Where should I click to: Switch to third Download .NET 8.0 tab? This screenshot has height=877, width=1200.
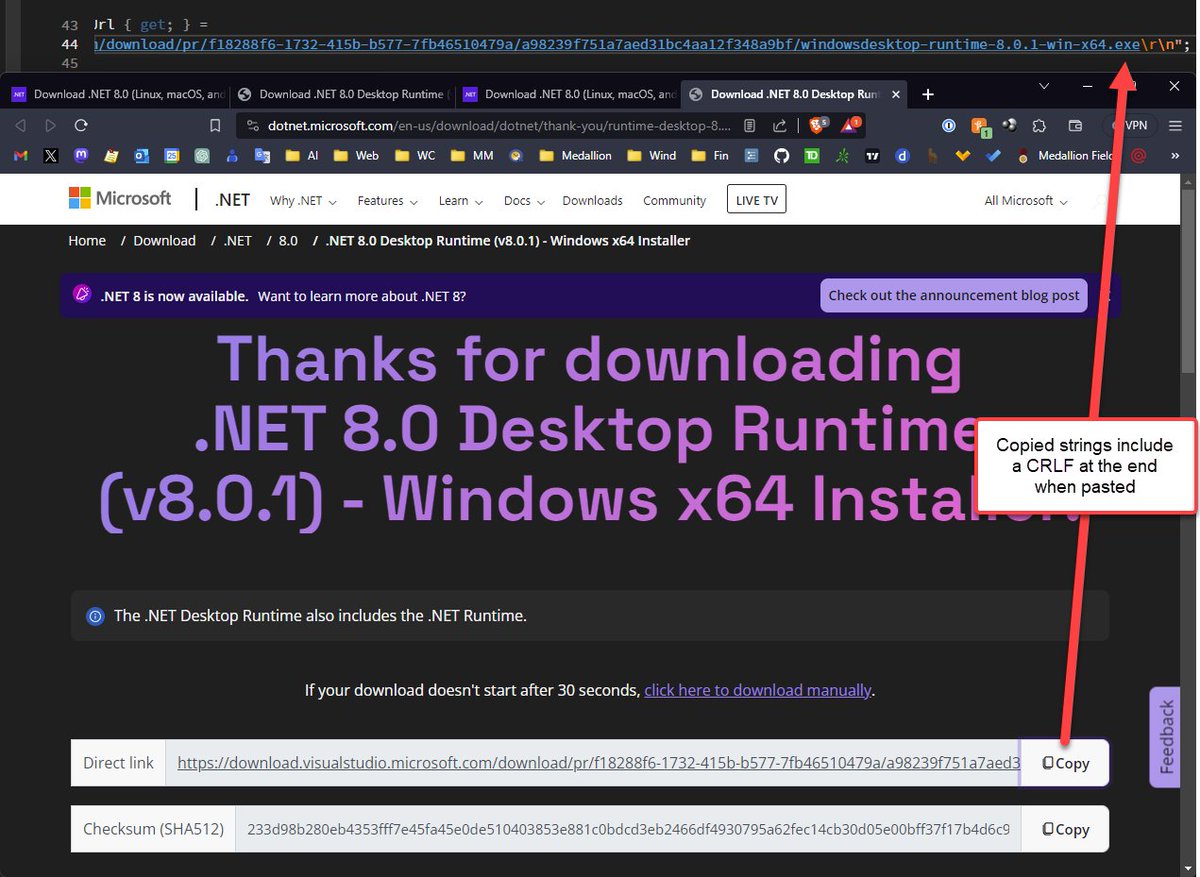pos(568,94)
